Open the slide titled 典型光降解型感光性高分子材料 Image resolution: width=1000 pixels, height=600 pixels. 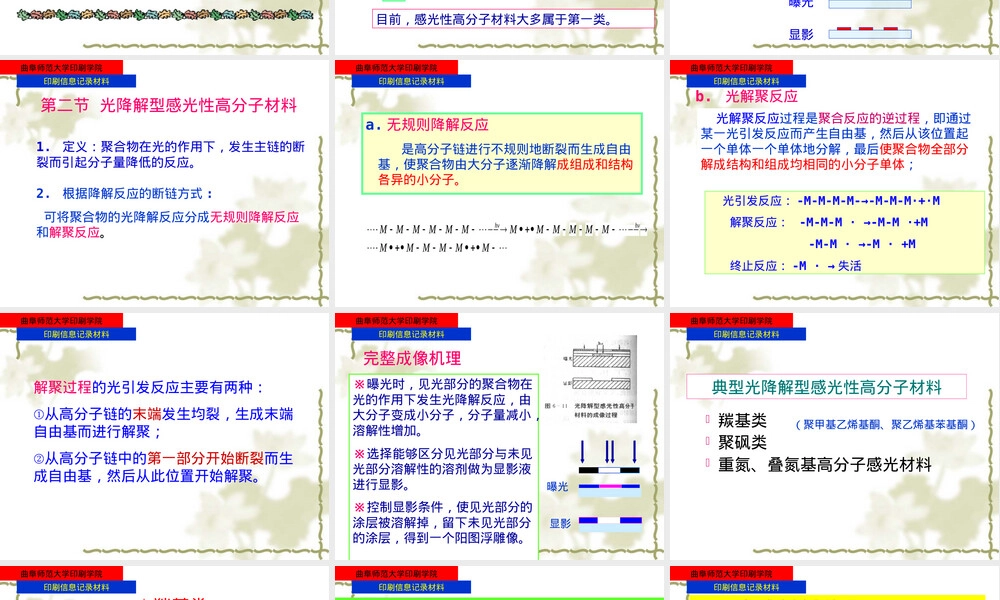click(834, 436)
